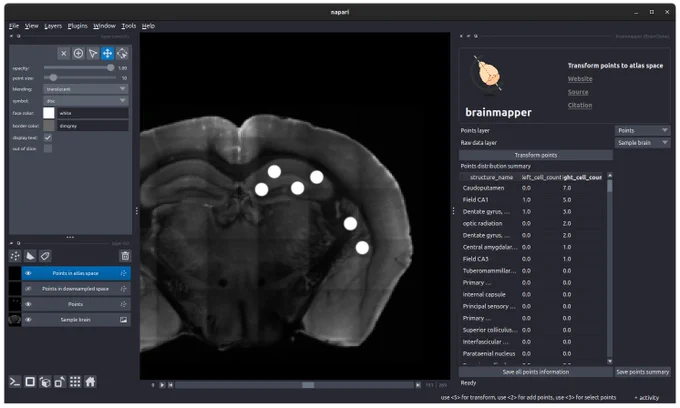The height and width of the screenshot is (408, 680).
Task: Click image type icon on Sample brain row
Action: point(123,320)
